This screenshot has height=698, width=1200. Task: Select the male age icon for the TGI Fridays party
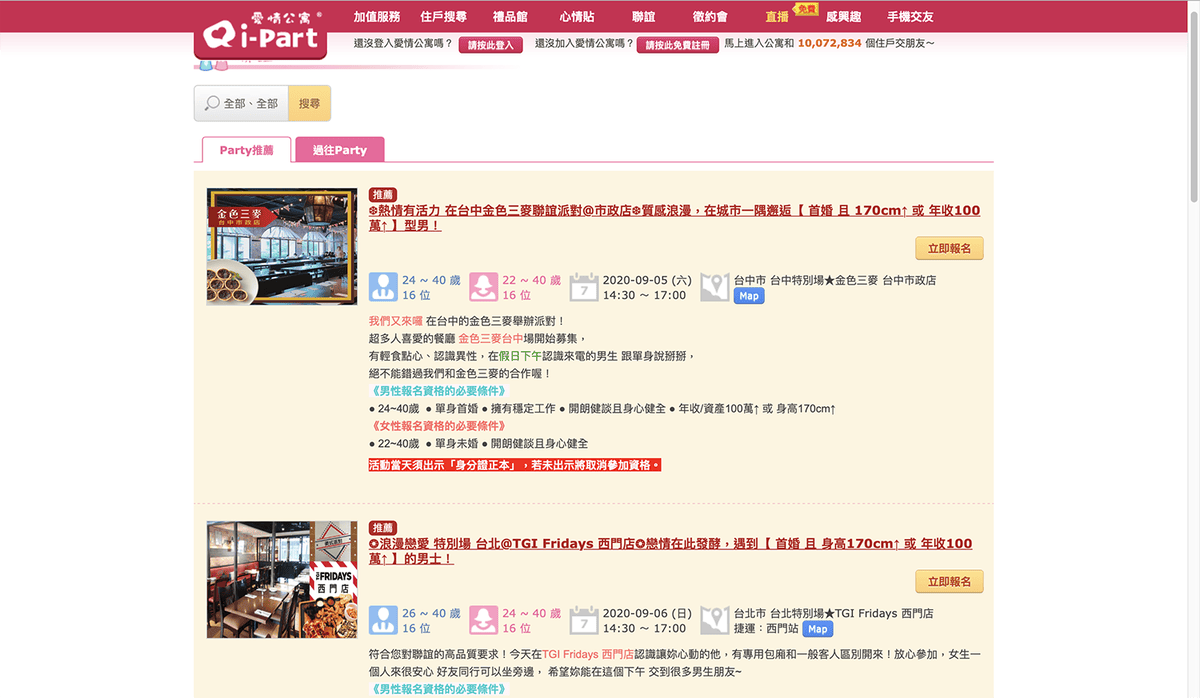(x=383, y=620)
